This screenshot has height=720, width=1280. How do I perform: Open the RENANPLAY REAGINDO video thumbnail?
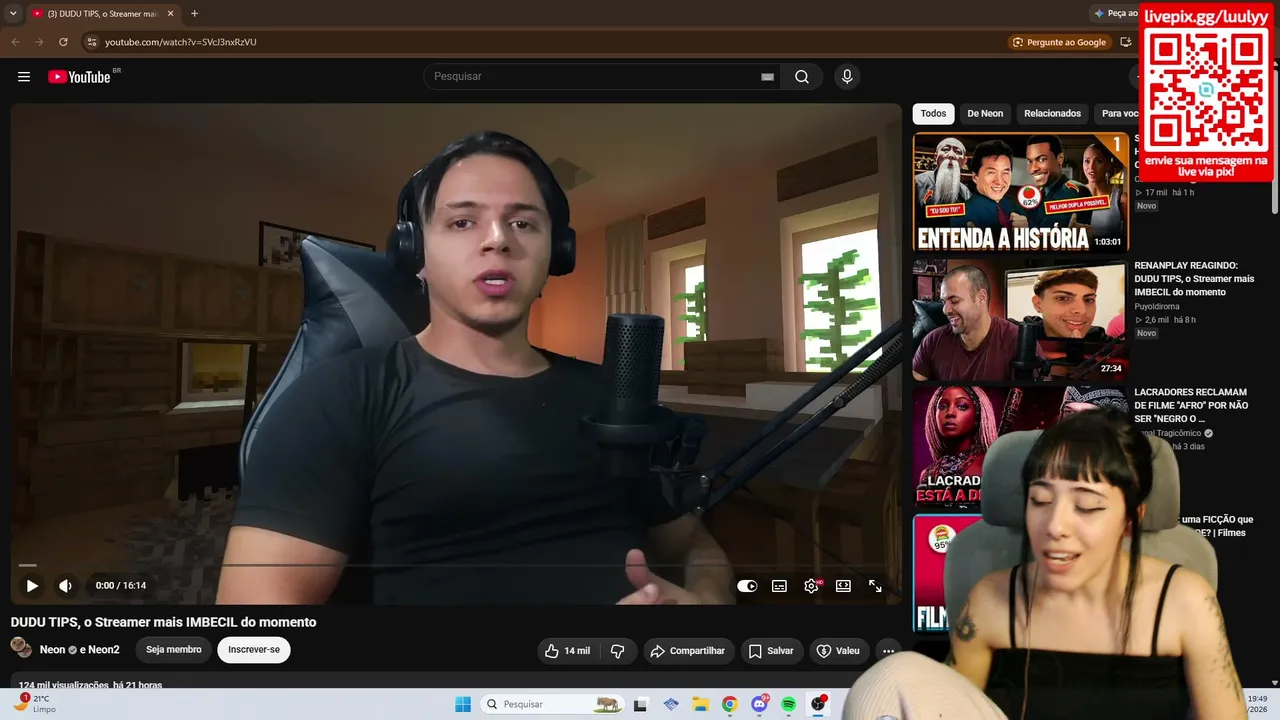1020,320
